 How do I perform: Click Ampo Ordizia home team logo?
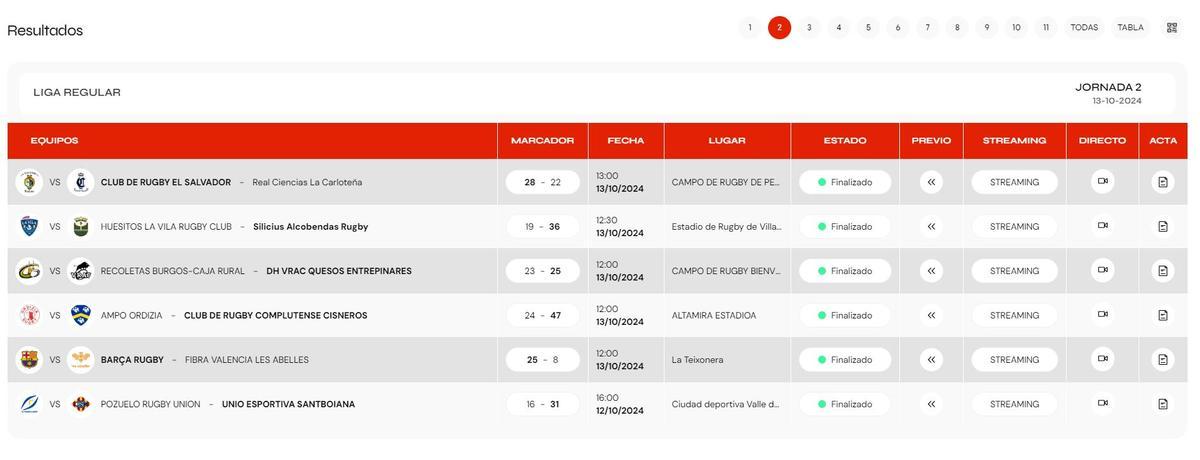(x=29, y=315)
